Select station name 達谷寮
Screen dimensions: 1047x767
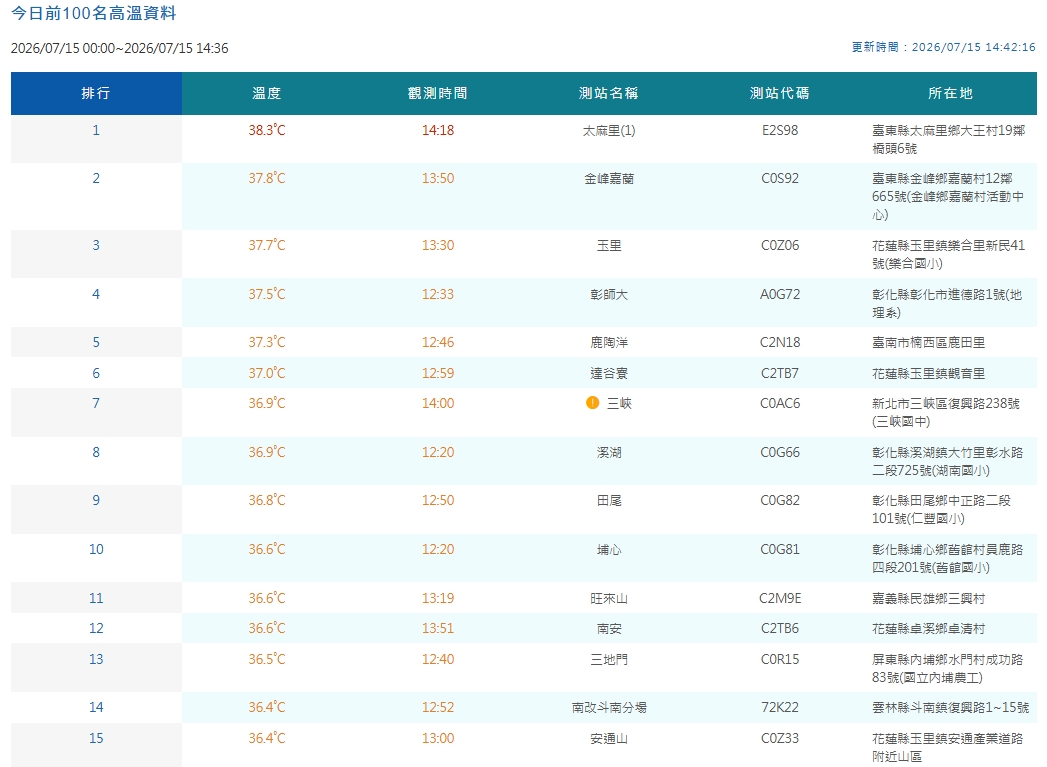click(x=609, y=373)
